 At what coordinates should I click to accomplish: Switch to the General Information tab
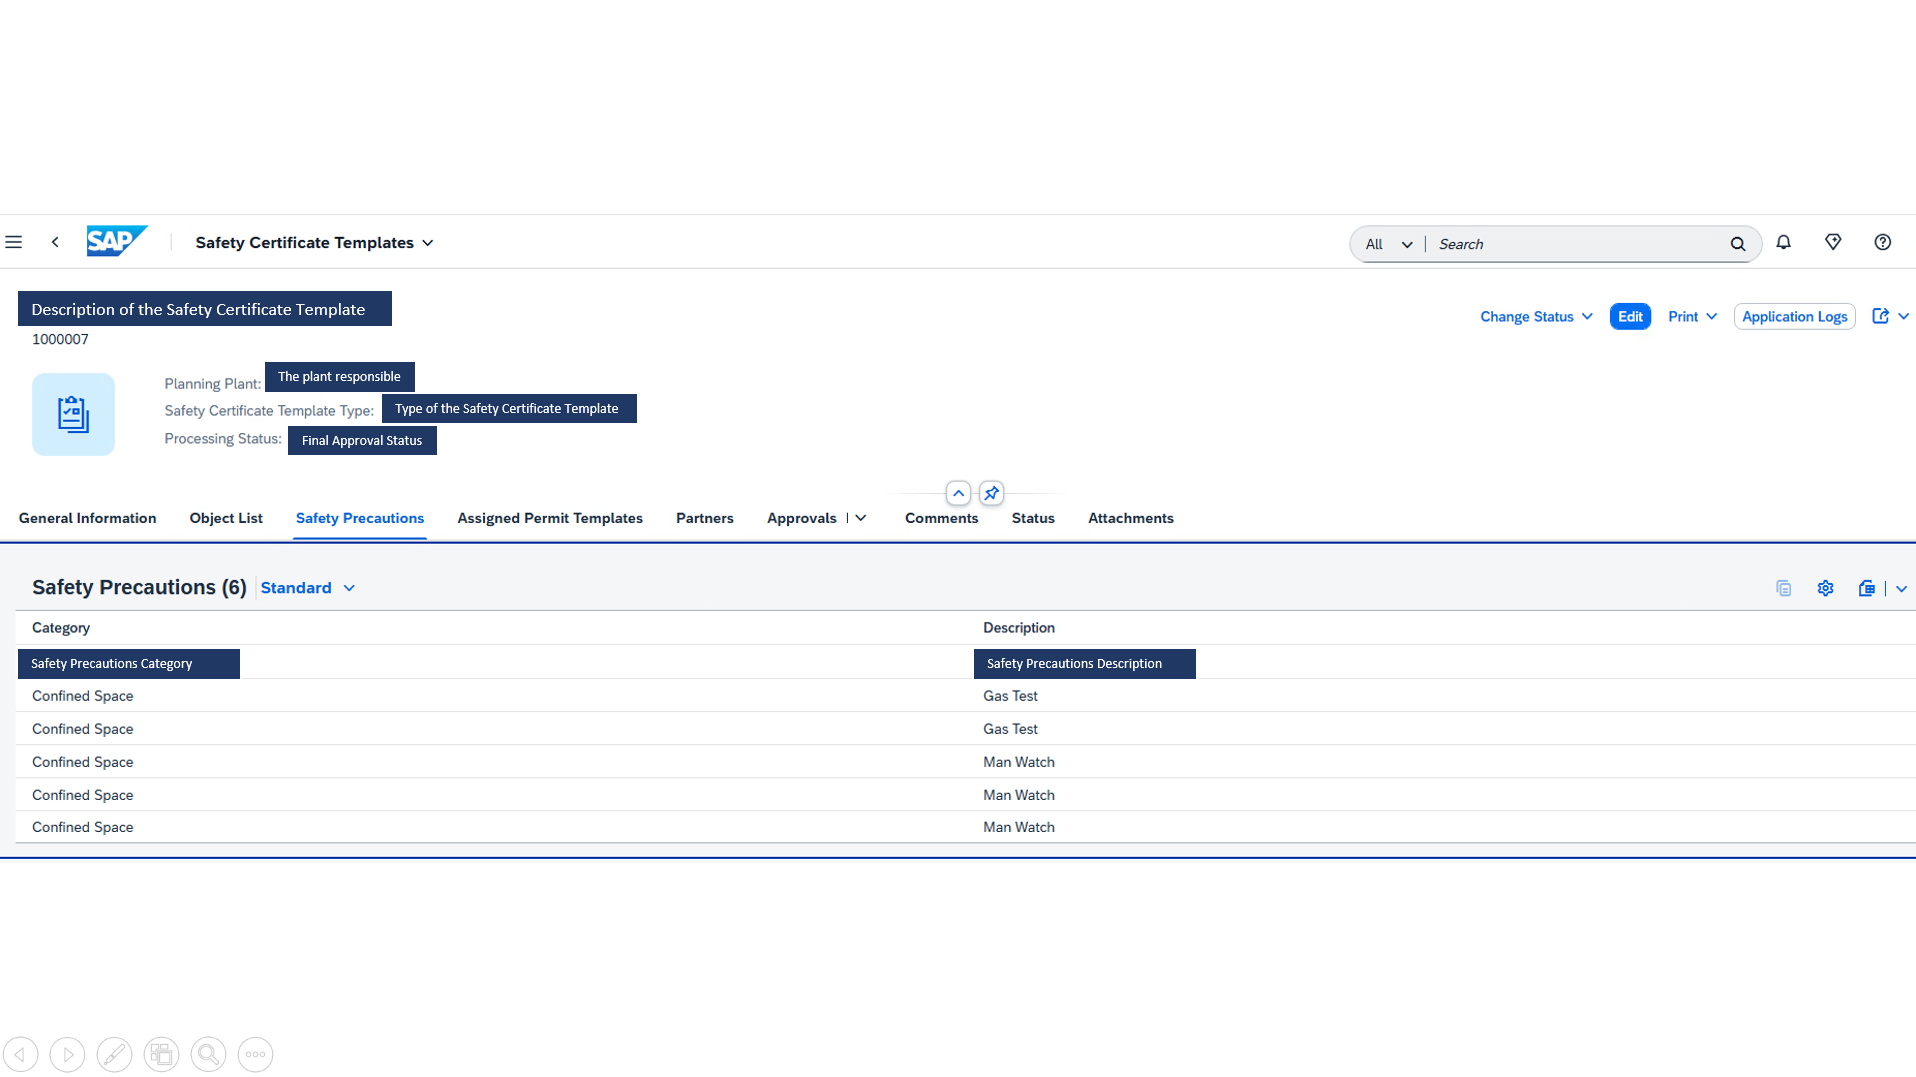pos(87,518)
